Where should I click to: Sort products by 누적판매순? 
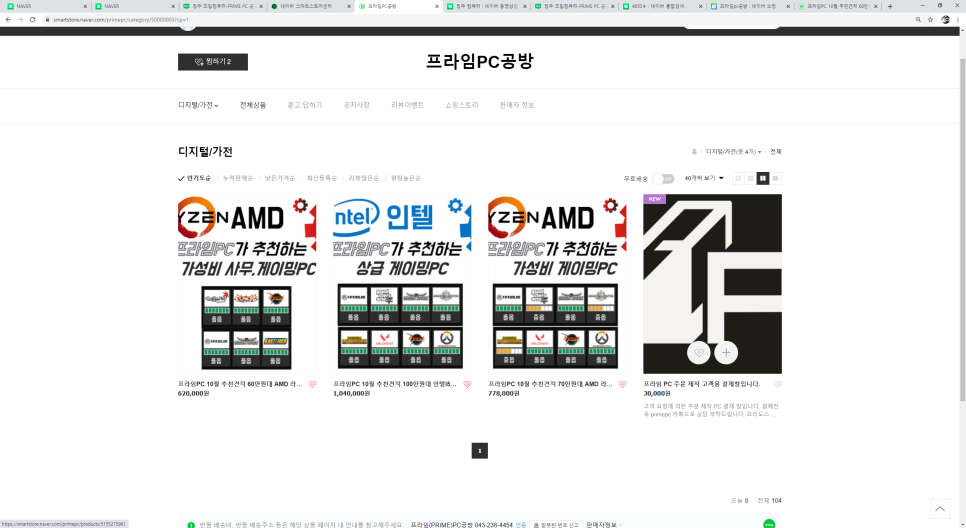pyautogui.click(x=238, y=178)
